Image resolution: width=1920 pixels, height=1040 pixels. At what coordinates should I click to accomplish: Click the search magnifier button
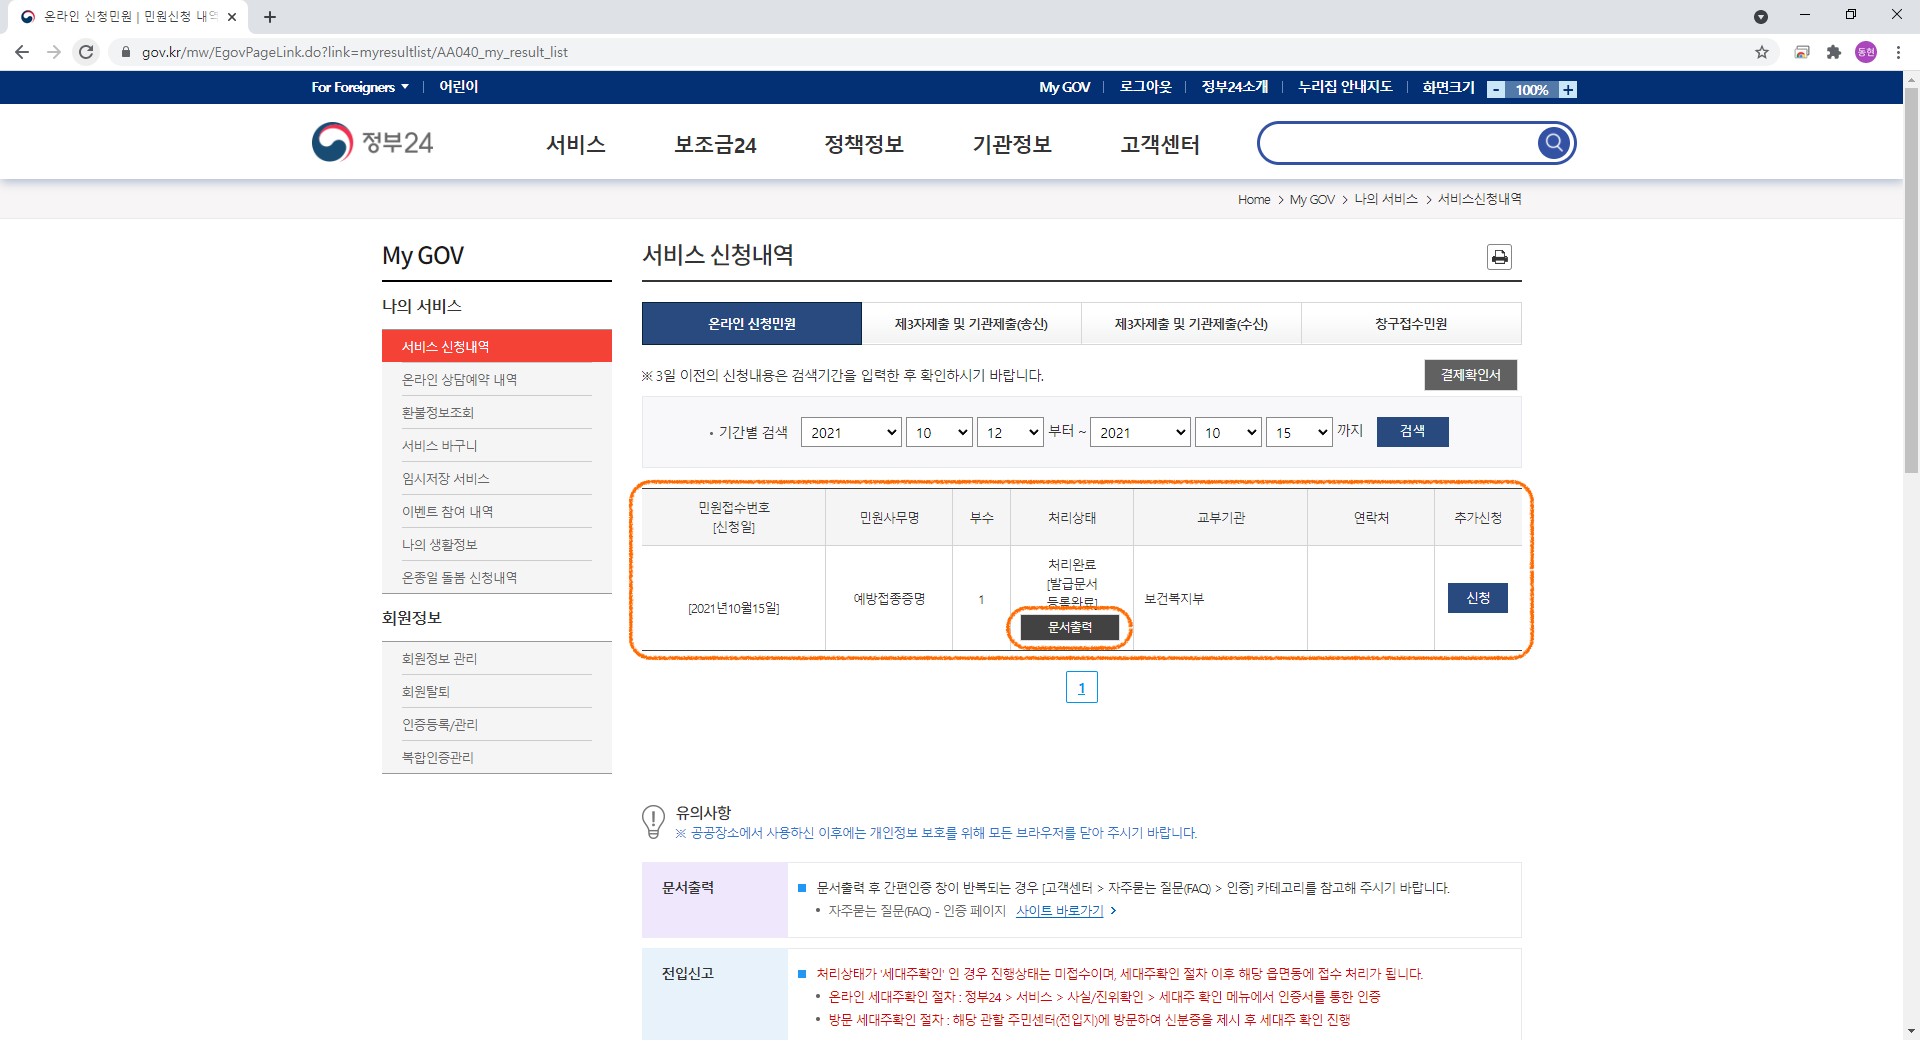pyautogui.click(x=1553, y=143)
